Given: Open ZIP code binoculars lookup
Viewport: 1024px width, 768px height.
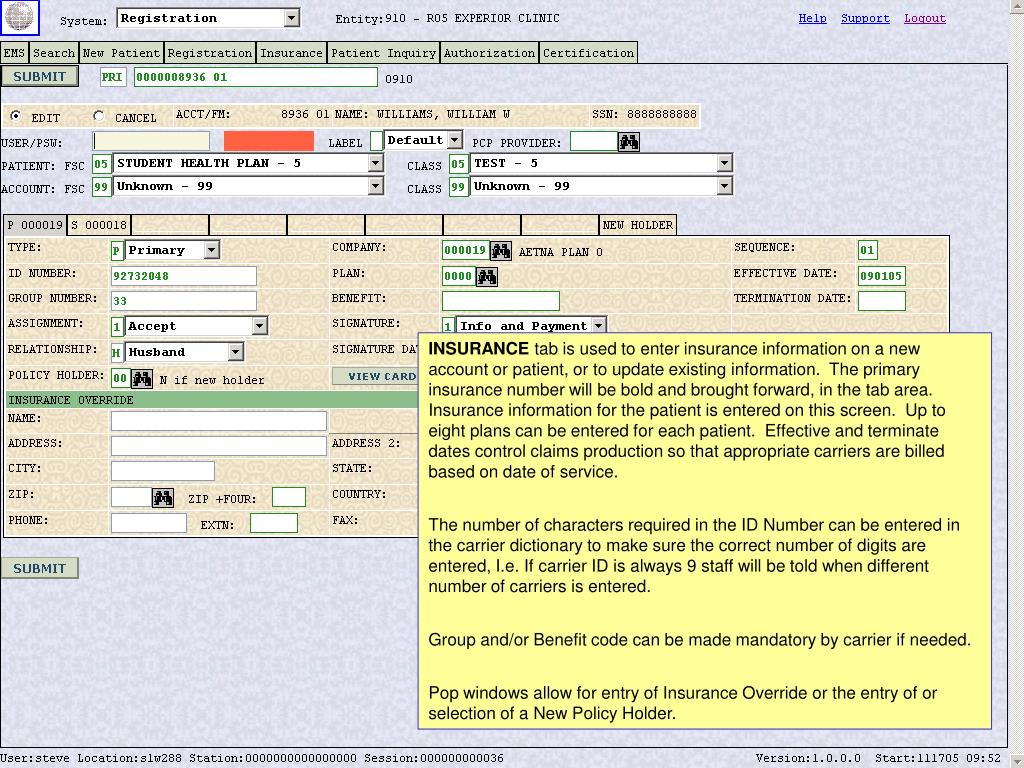Looking at the screenshot, I should click(163, 498).
